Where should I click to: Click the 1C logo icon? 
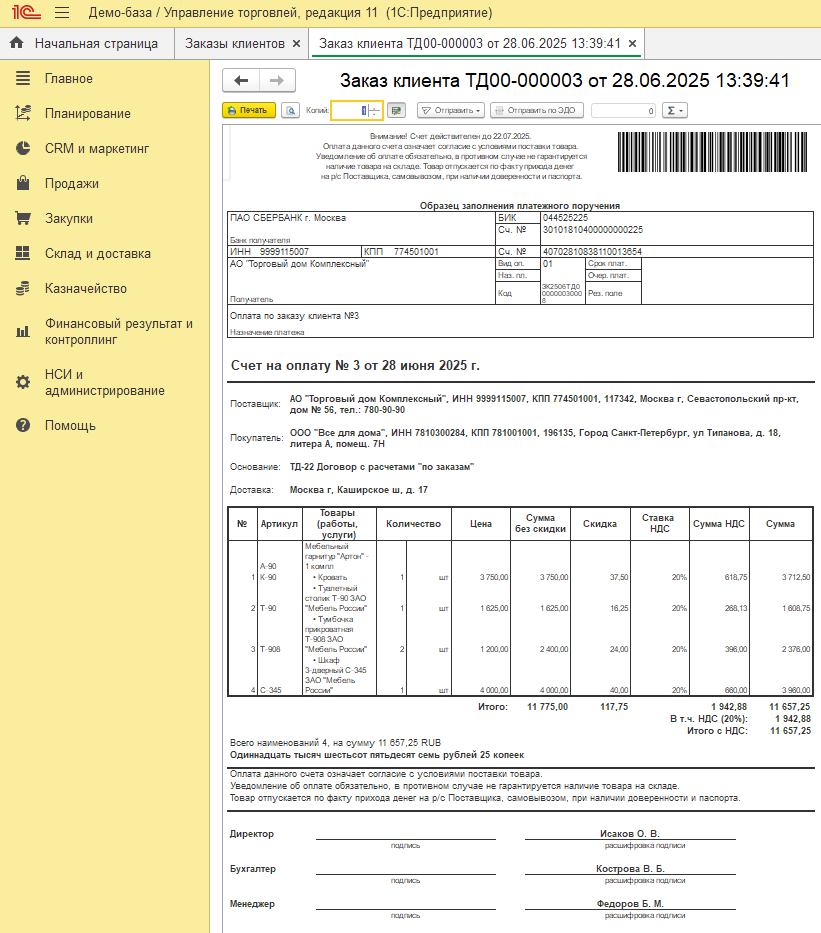tap(26, 12)
